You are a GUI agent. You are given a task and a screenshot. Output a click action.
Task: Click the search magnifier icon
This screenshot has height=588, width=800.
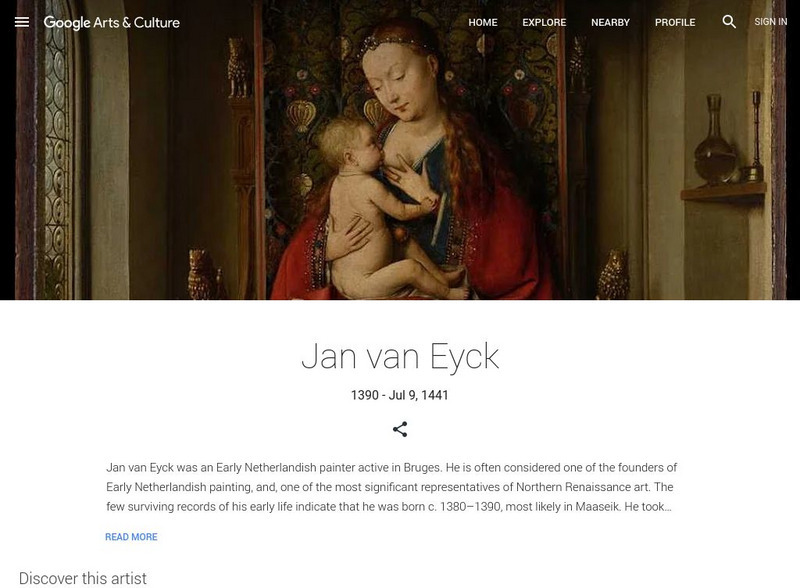click(x=729, y=21)
